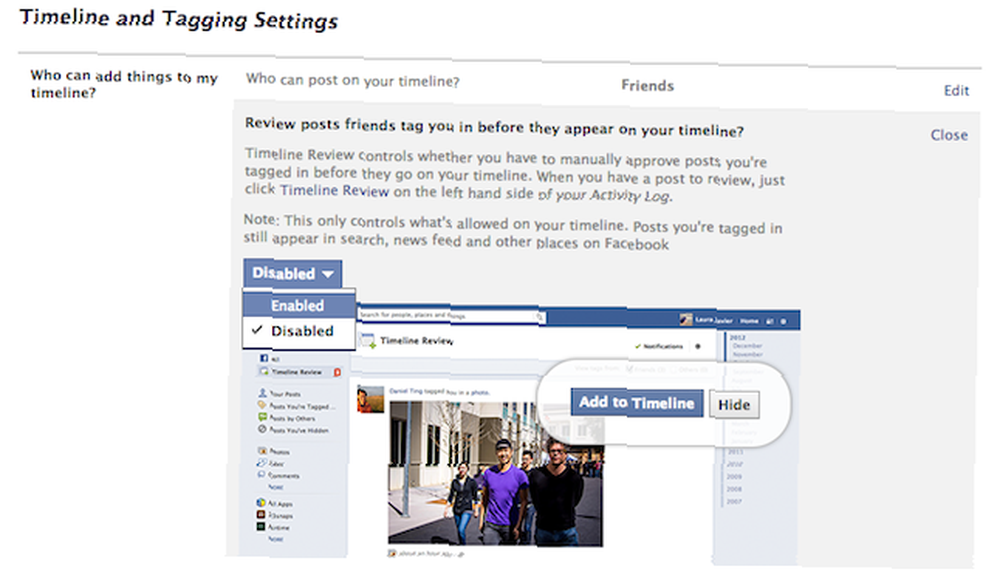1000x572 pixels.
Task: Select Enabled in the dropdown menu
Action: tap(298, 305)
